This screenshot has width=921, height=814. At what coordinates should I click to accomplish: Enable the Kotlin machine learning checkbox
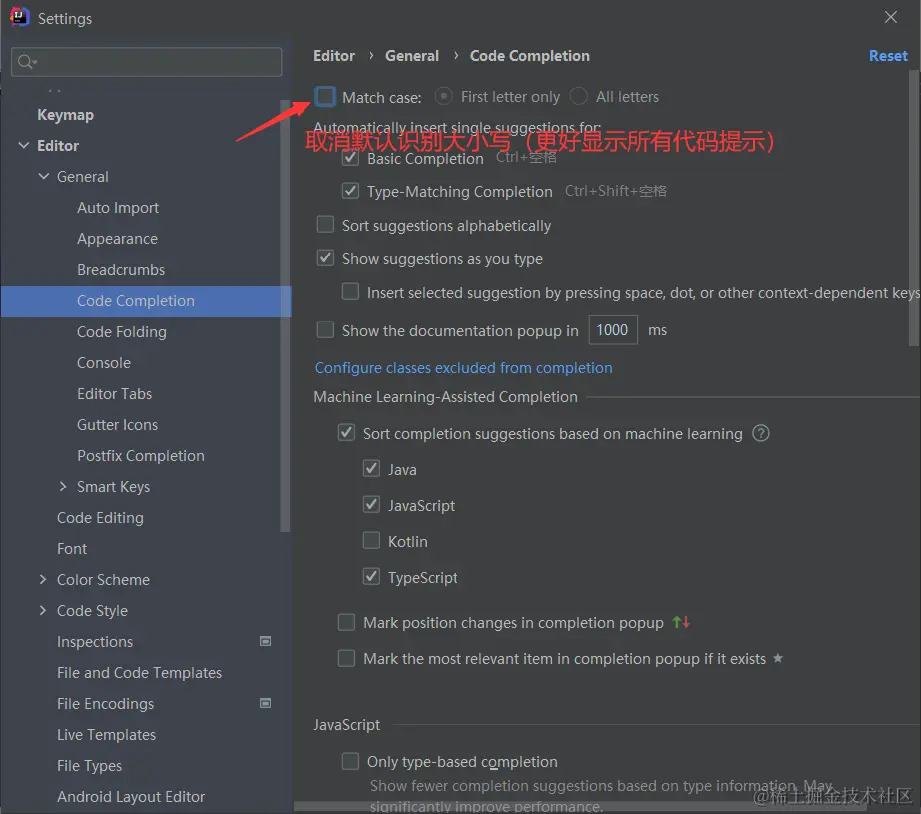coord(371,541)
